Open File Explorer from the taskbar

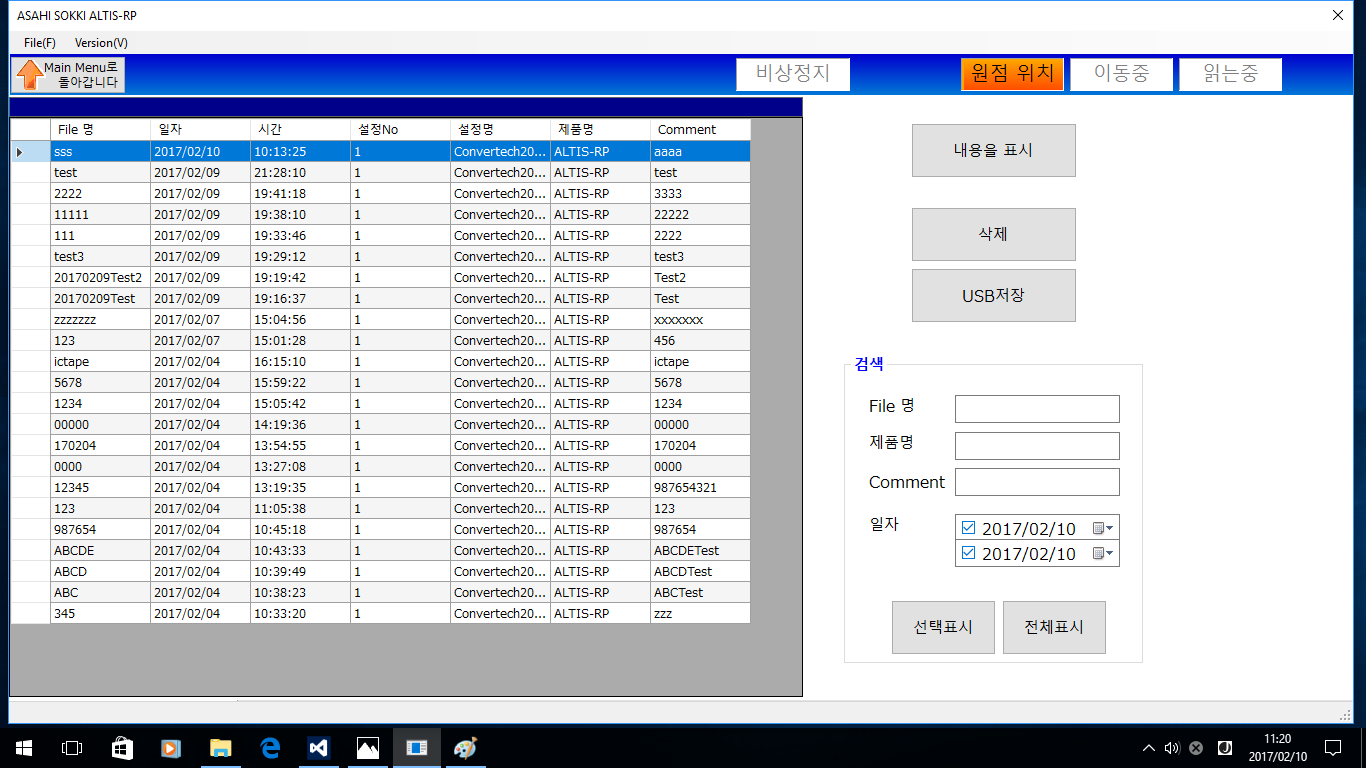(221, 747)
